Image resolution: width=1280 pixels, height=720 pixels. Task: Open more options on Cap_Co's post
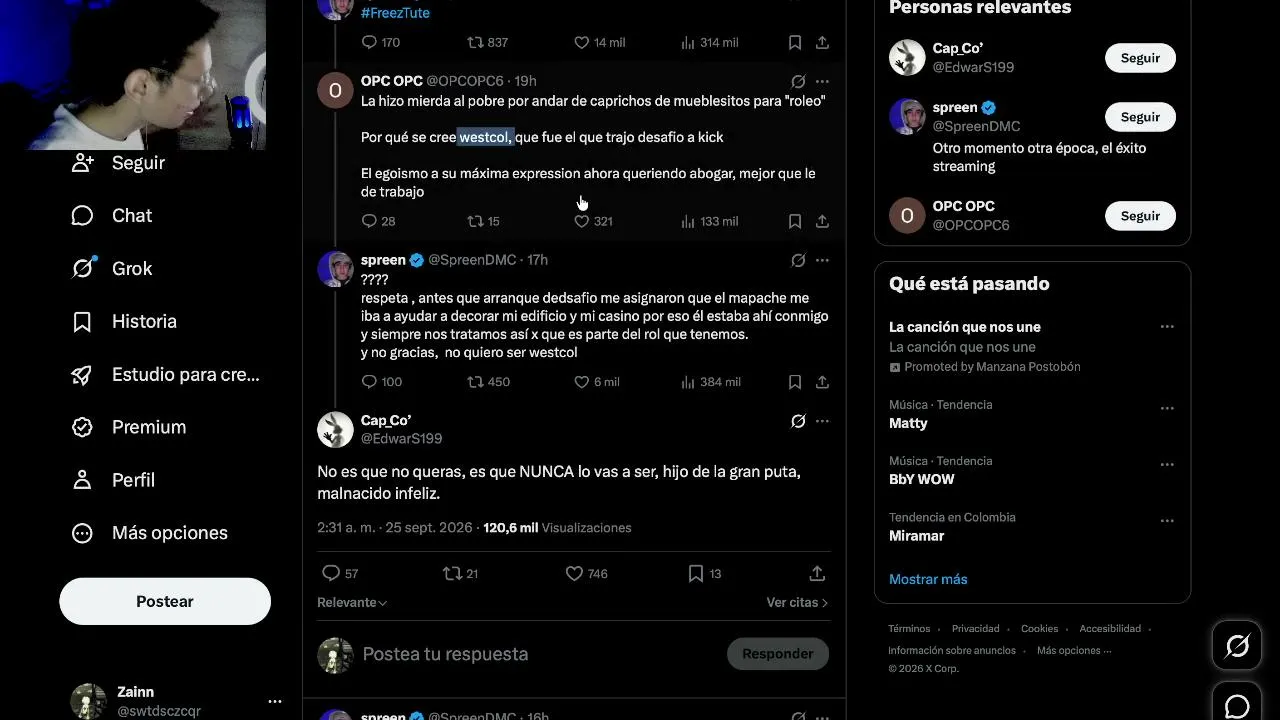pyautogui.click(x=822, y=421)
